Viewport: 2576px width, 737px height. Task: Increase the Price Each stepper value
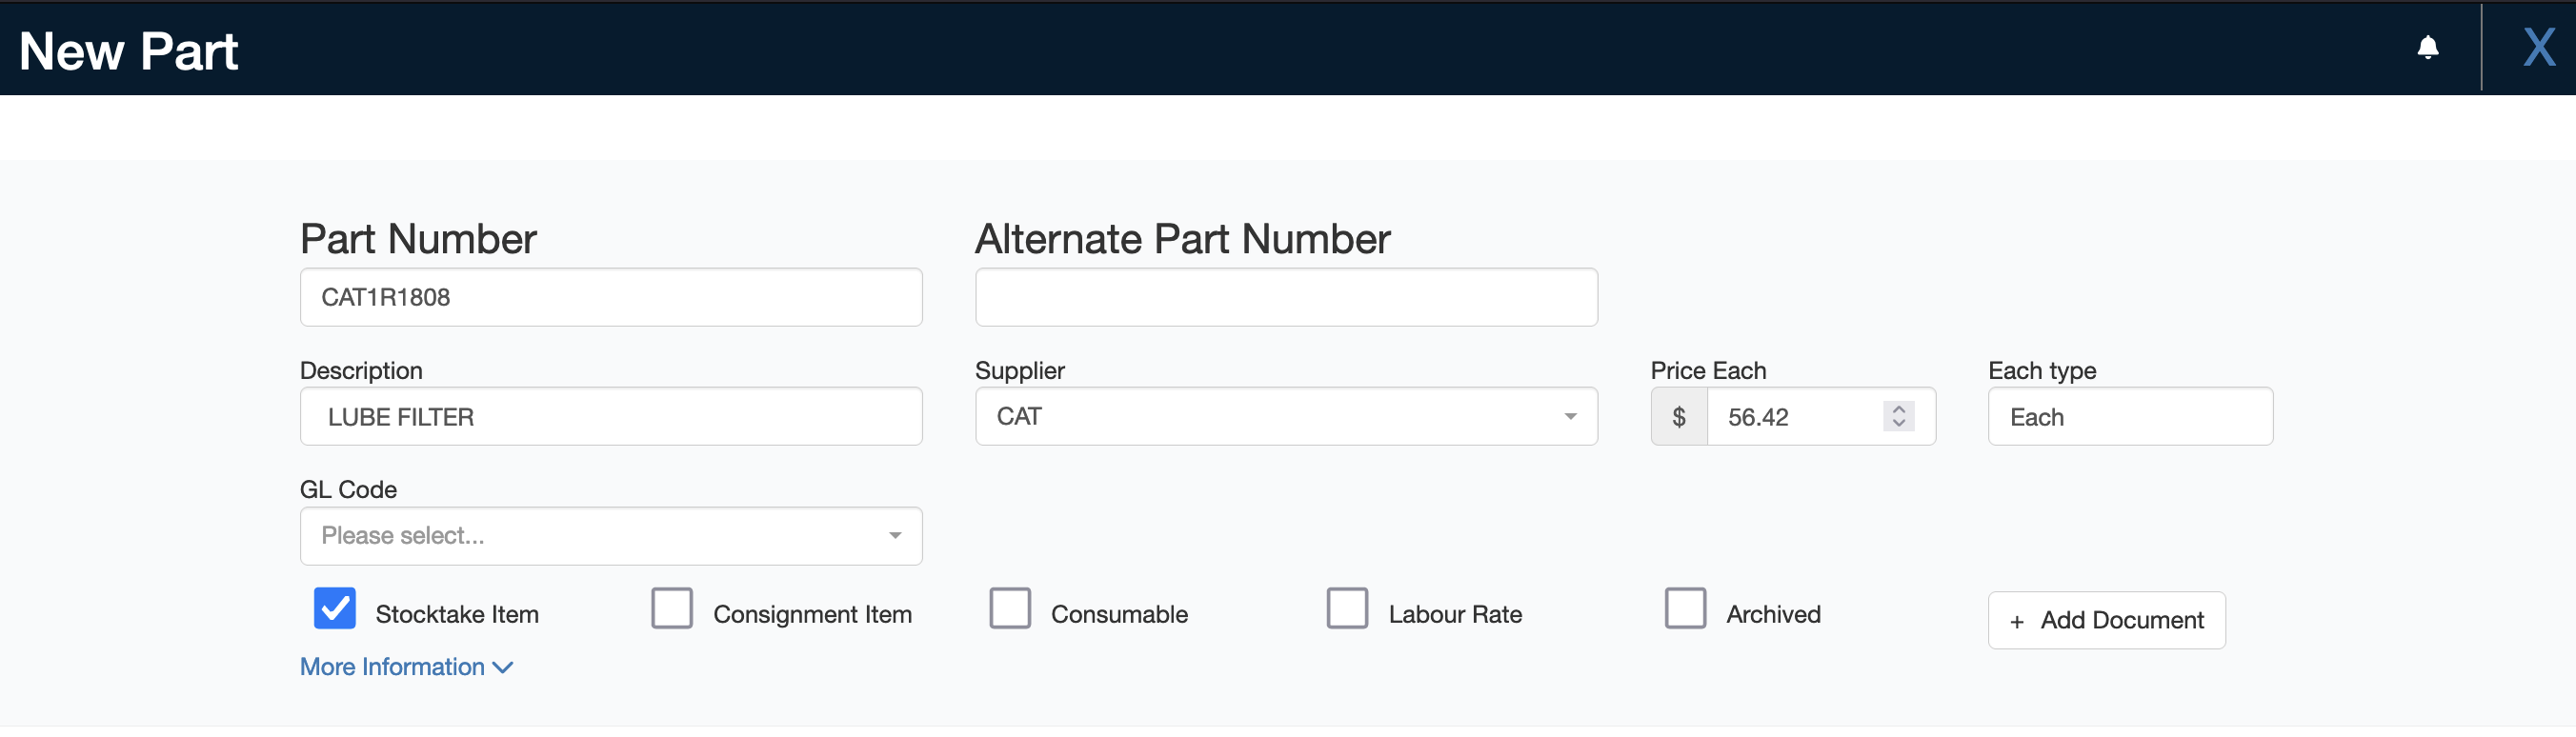(x=1898, y=409)
